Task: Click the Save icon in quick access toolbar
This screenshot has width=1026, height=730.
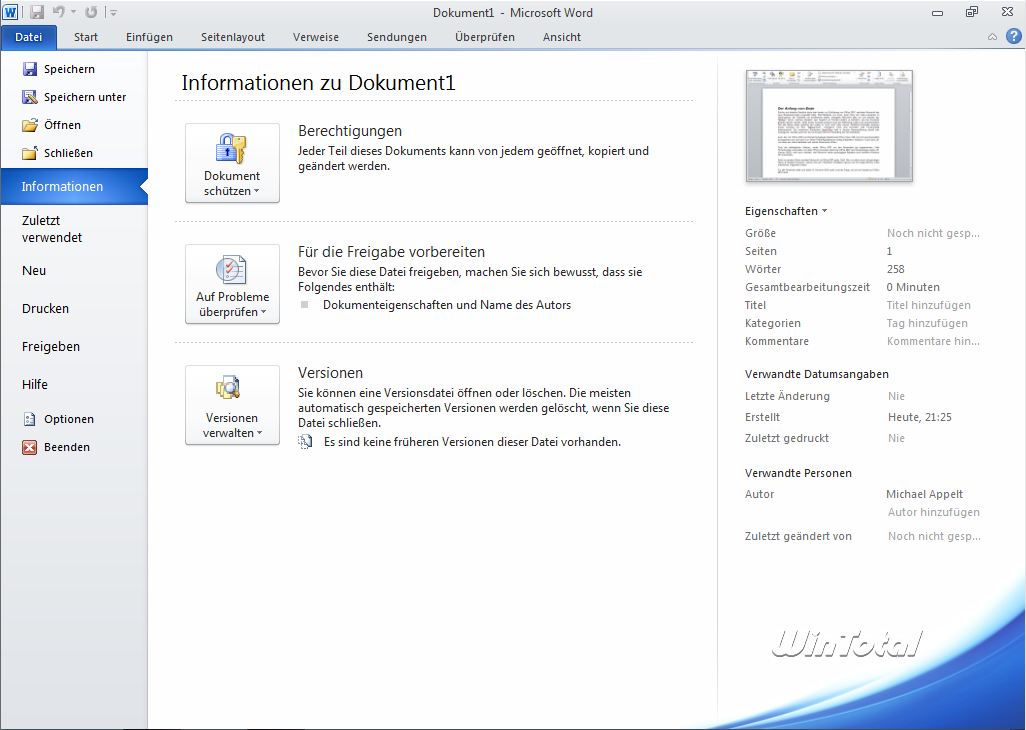Action: (x=37, y=12)
